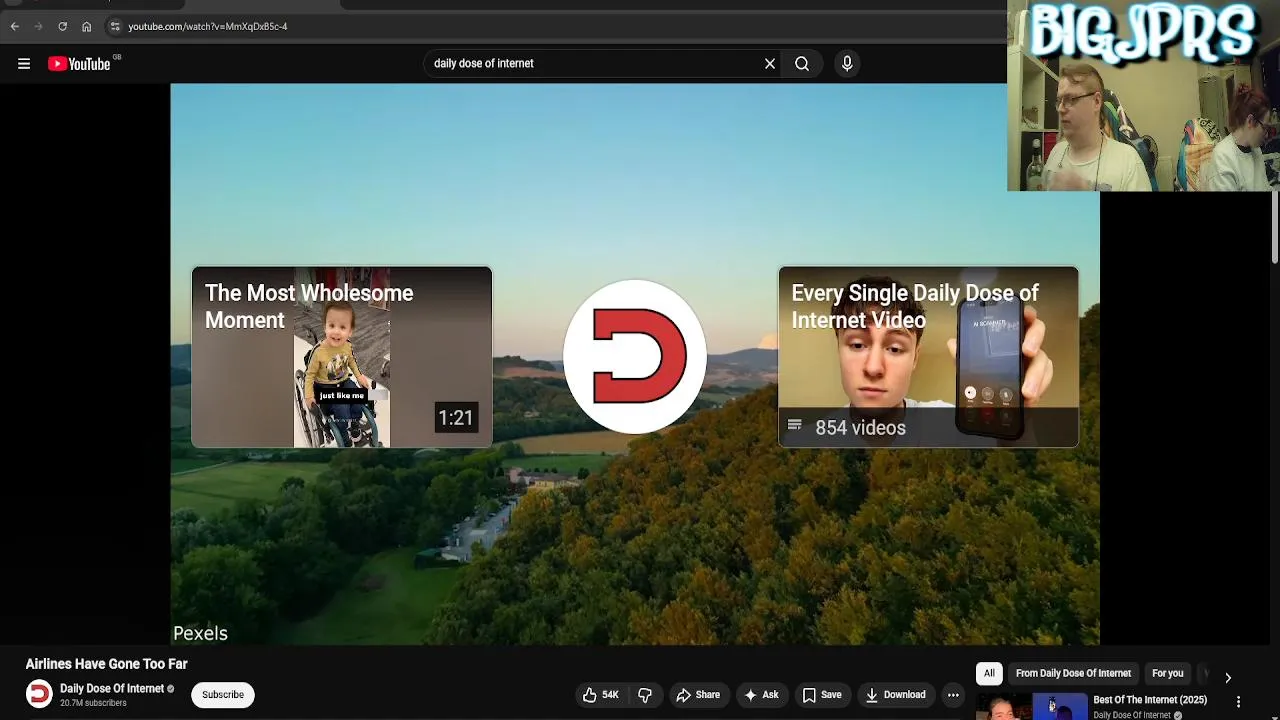Screen dimensions: 1280x720
Task: Run search with the magnifier icon
Action: tap(802, 64)
